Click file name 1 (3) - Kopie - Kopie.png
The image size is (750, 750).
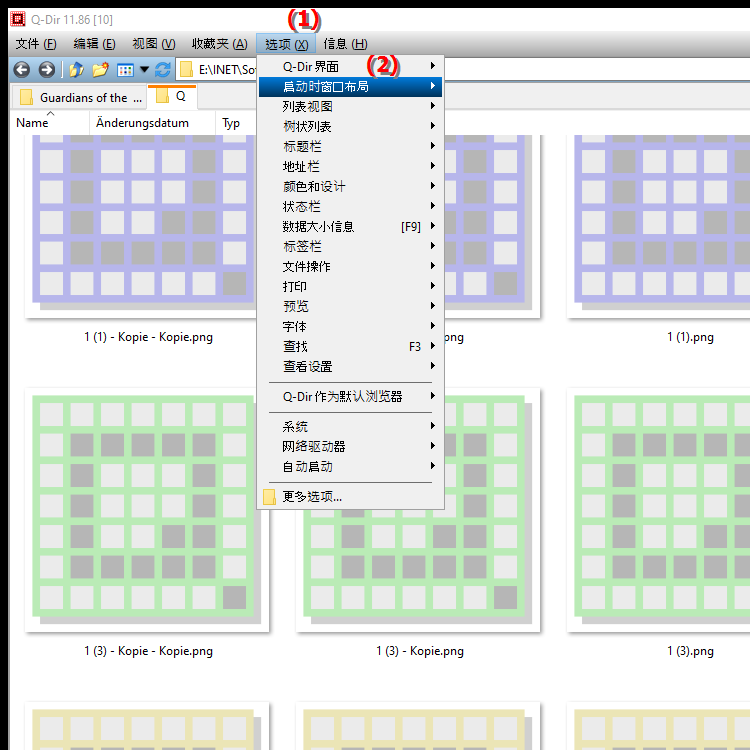[x=148, y=651]
